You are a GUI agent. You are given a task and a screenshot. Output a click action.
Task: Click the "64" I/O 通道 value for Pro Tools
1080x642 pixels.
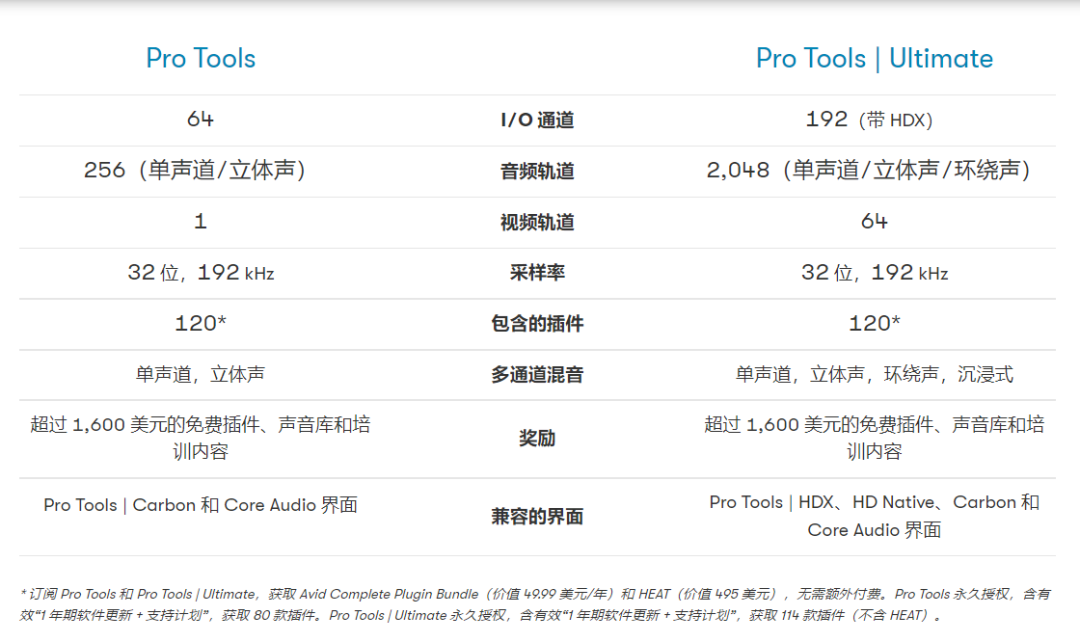point(200,119)
